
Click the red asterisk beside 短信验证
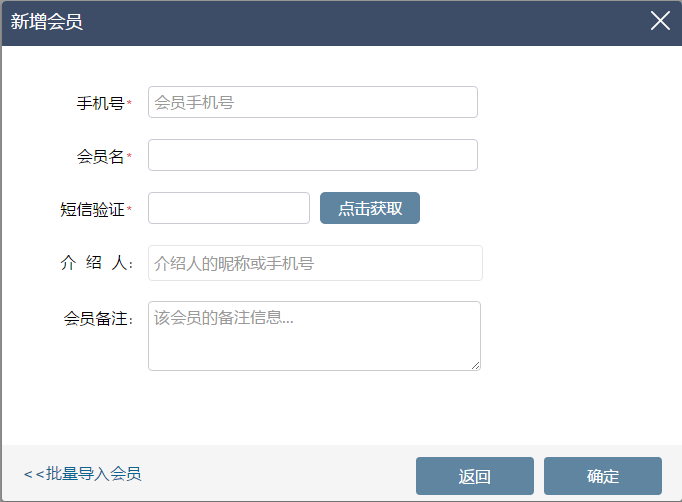[129, 208]
